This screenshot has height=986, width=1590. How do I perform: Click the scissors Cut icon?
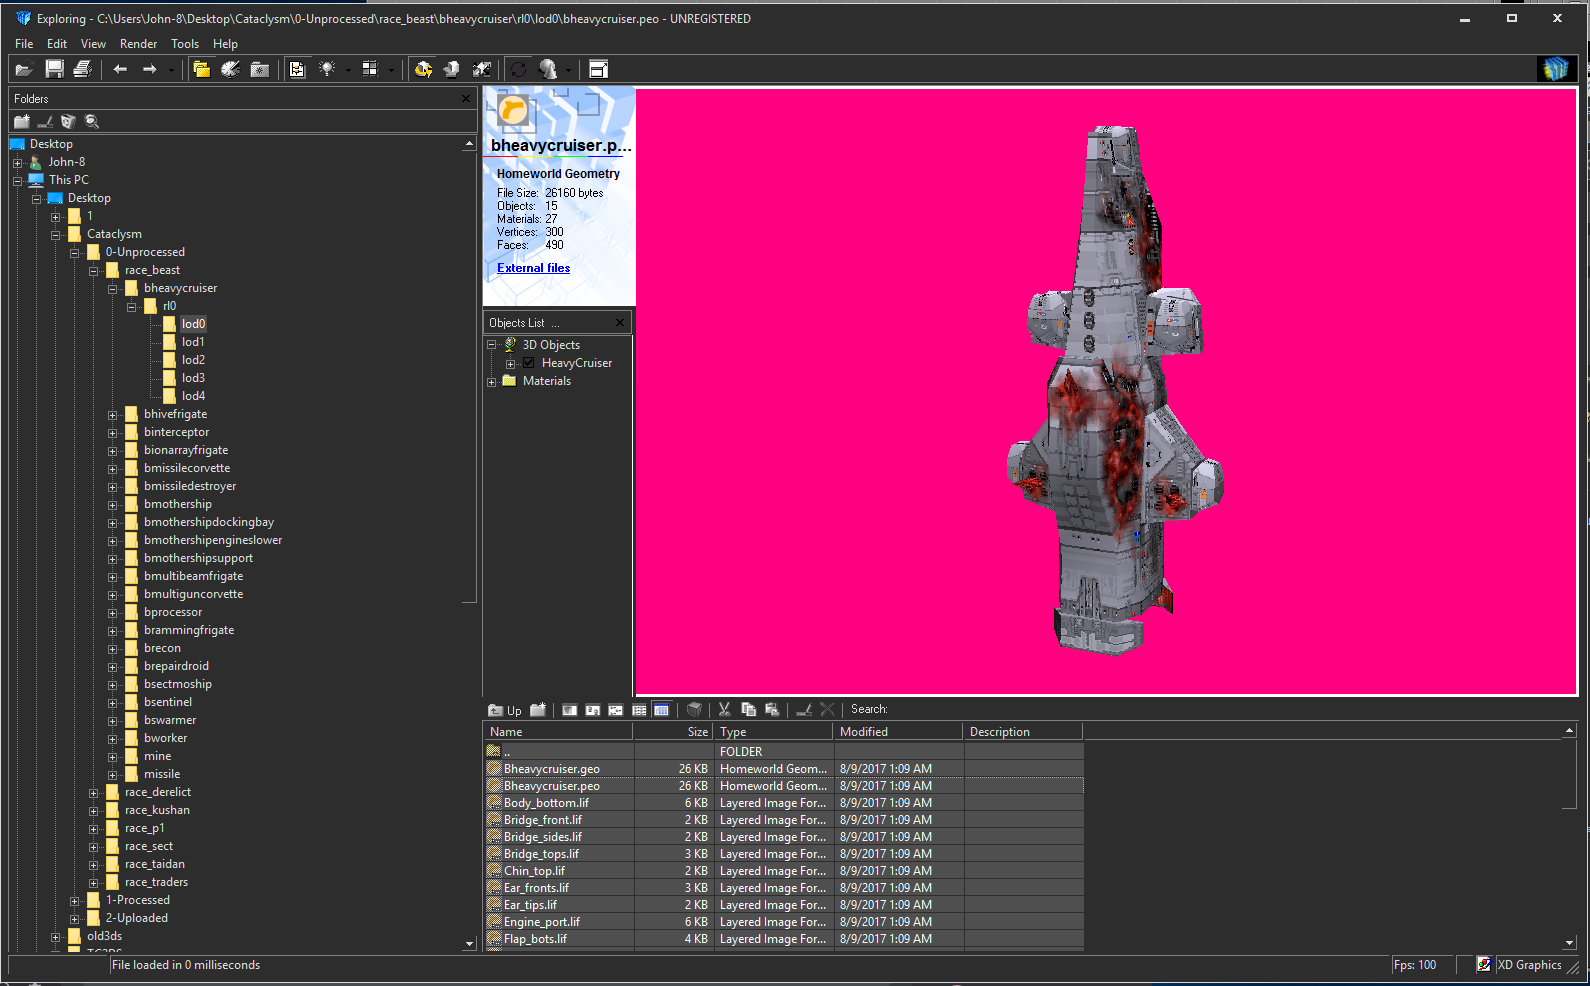point(724,710)
